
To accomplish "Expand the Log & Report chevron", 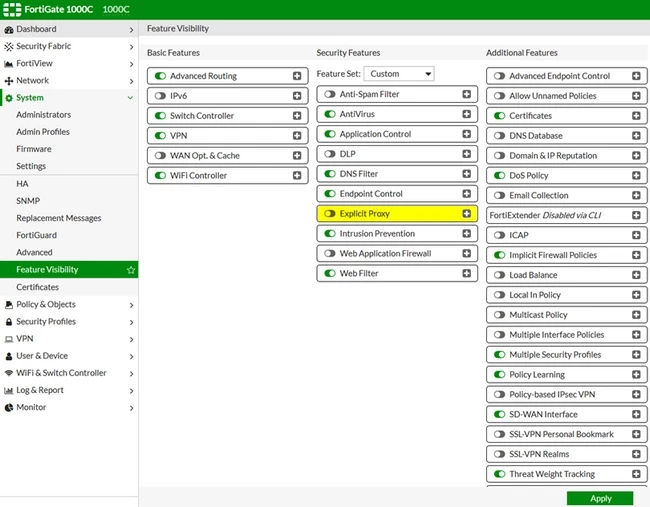I will click(131, 391).
